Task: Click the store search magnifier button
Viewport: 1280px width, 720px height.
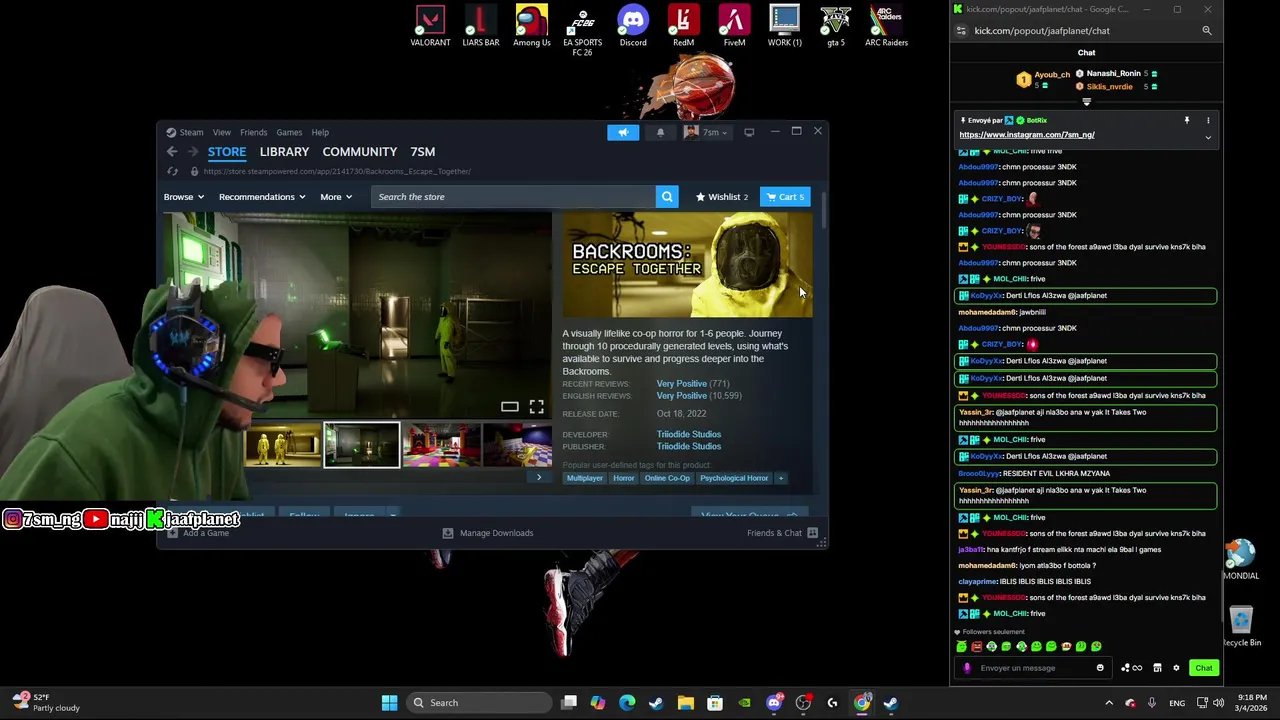Action: (667, 197)
